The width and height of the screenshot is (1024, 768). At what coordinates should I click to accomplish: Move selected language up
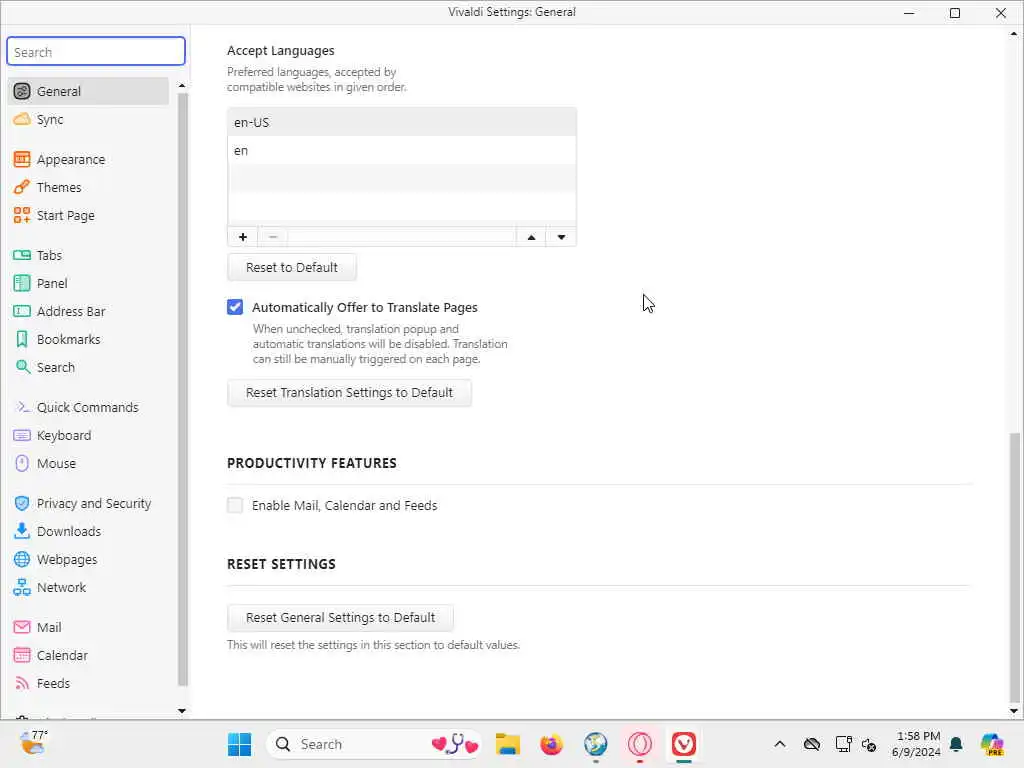(532, 237)
